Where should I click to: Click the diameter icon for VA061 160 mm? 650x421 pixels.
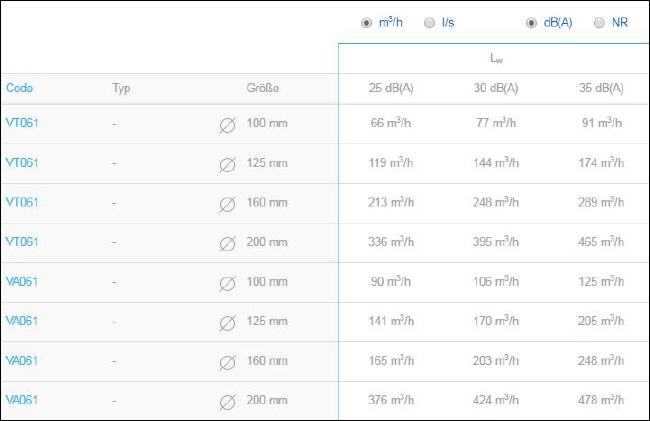[x=227, y=363]
